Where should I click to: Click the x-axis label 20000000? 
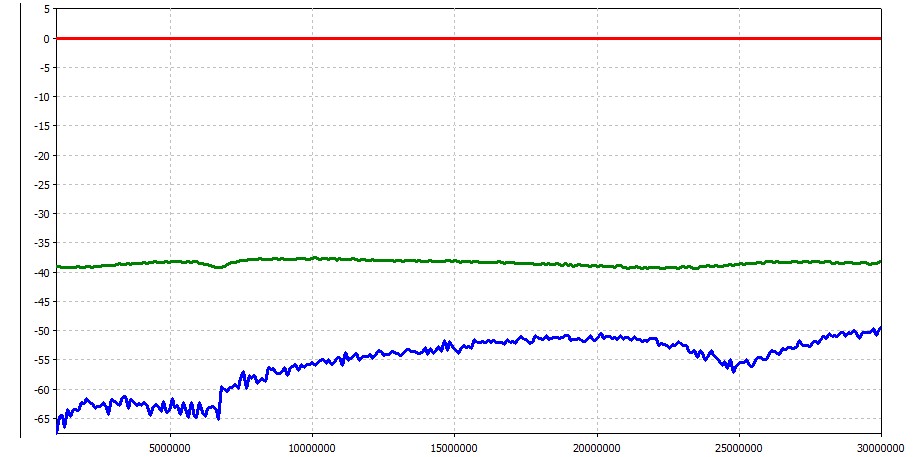click(x=597, y=445)
